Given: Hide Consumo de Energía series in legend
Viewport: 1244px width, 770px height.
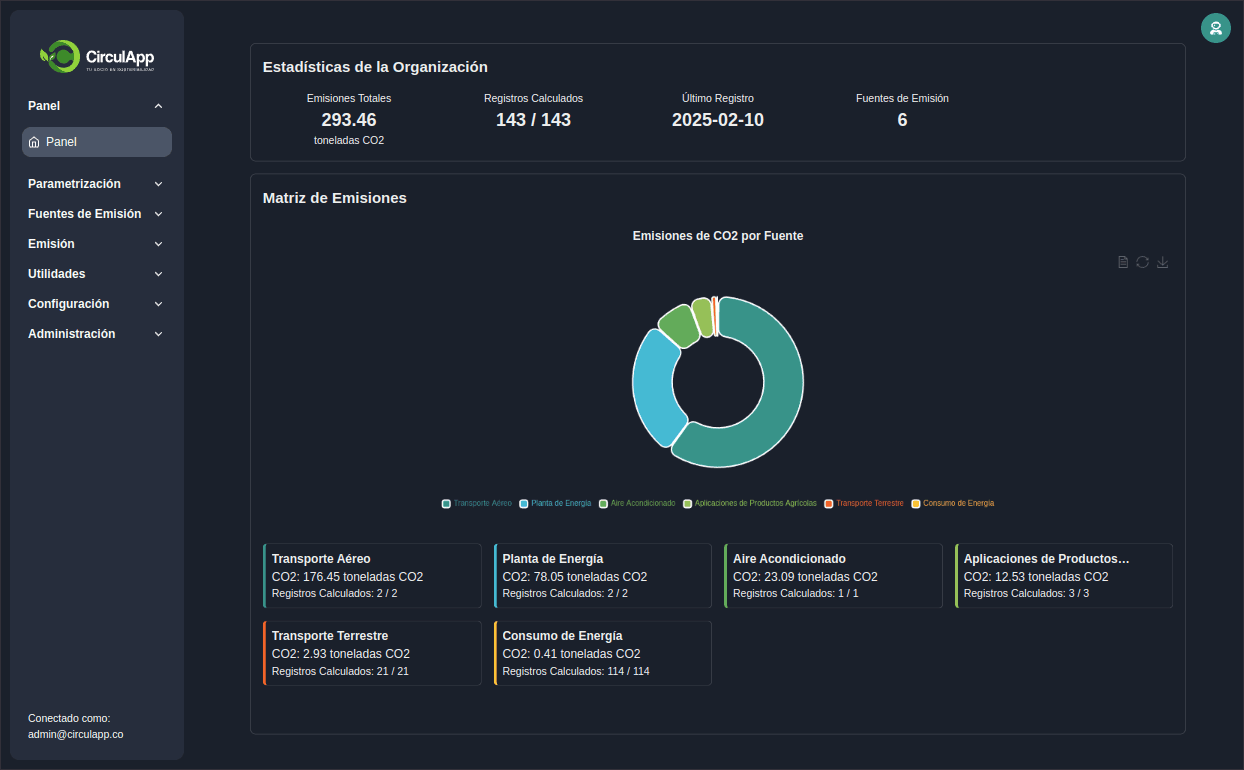Looking at the screenshot, I should coord(952,503).
